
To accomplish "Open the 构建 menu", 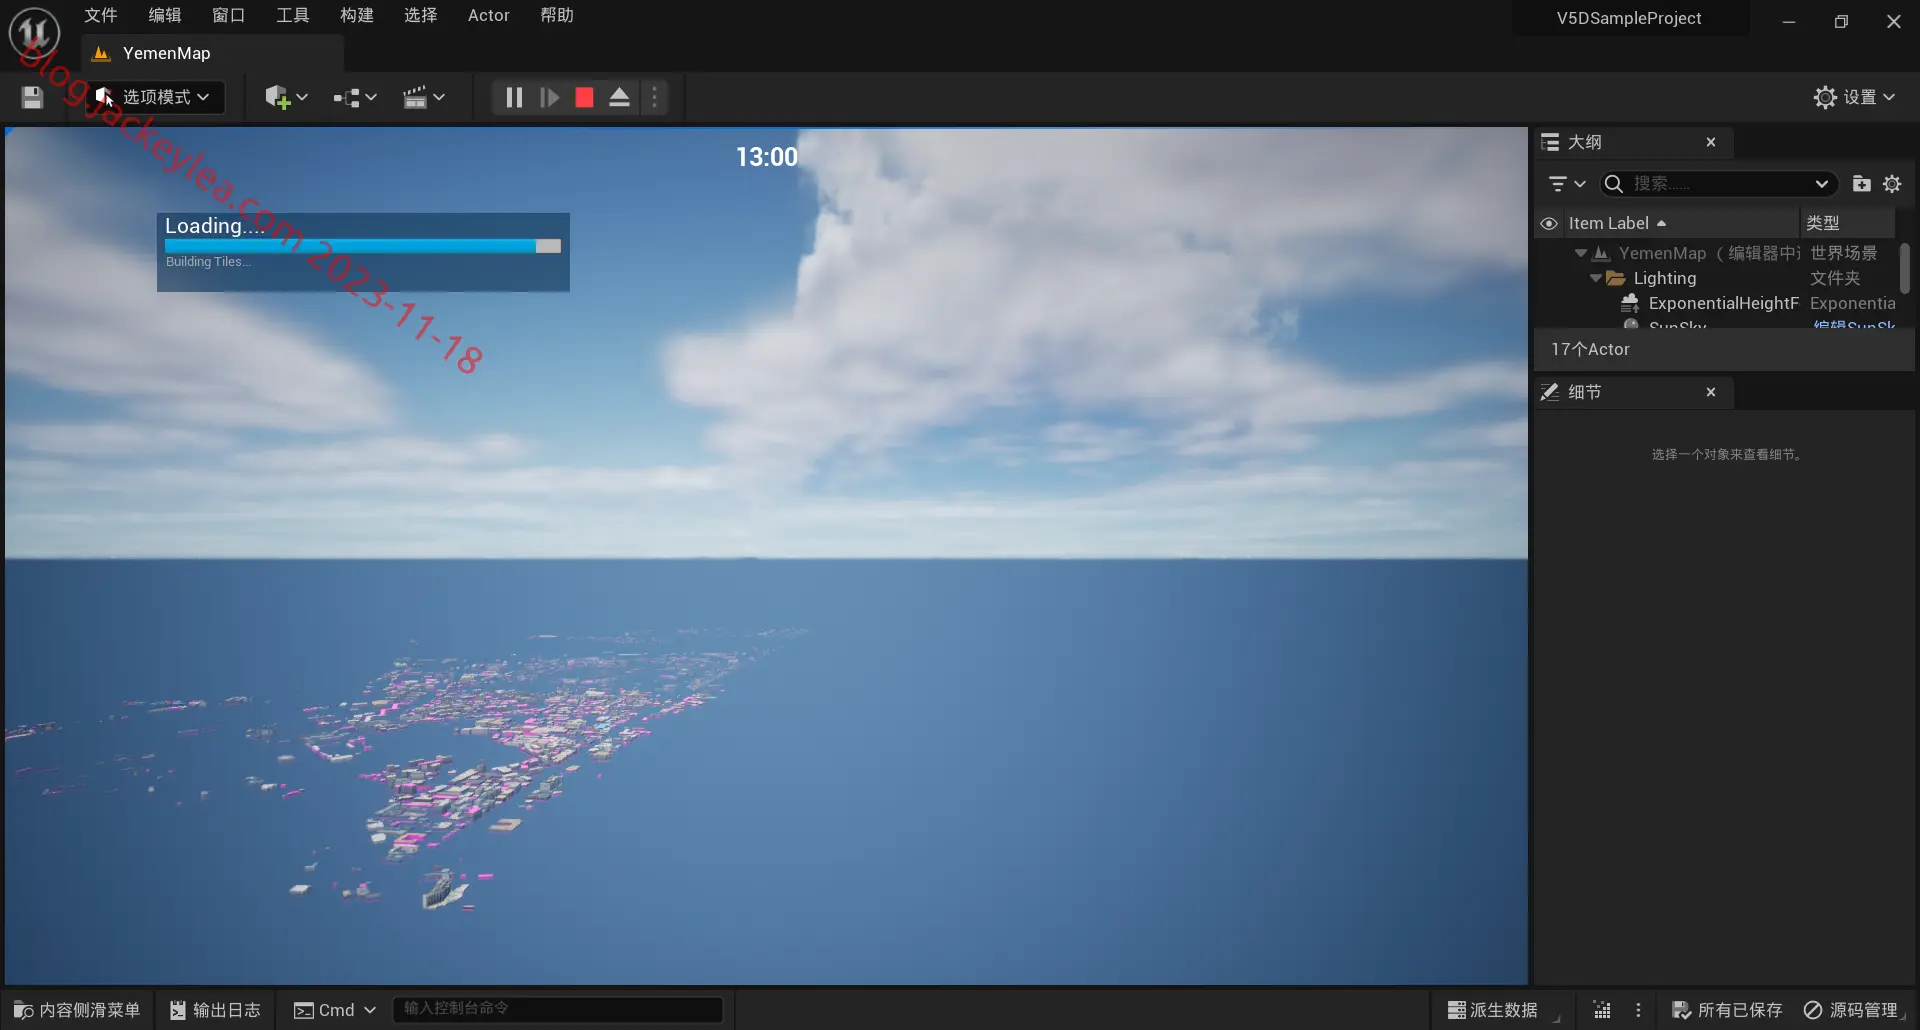I will [356, 15].
